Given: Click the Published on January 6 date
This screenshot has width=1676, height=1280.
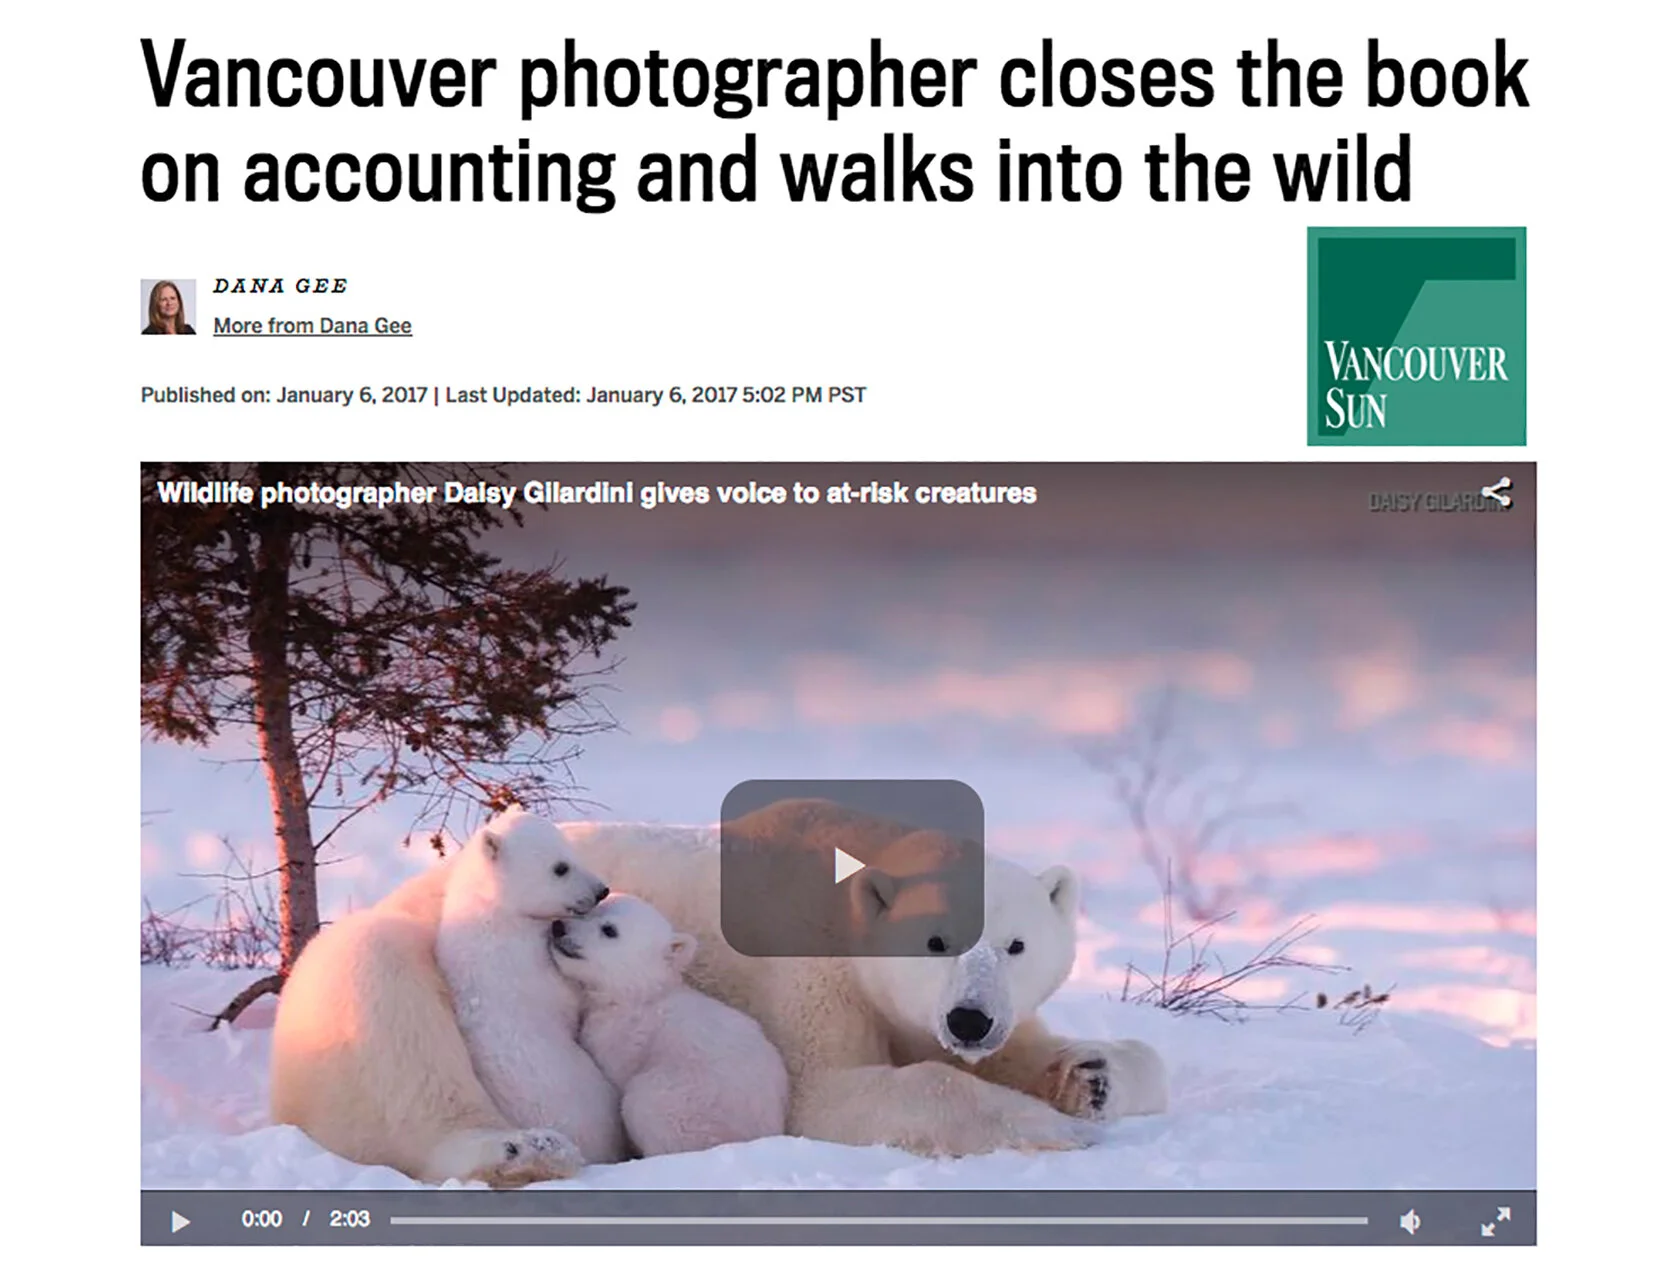Looking at the screenshot, I should (x=284, y=395).
